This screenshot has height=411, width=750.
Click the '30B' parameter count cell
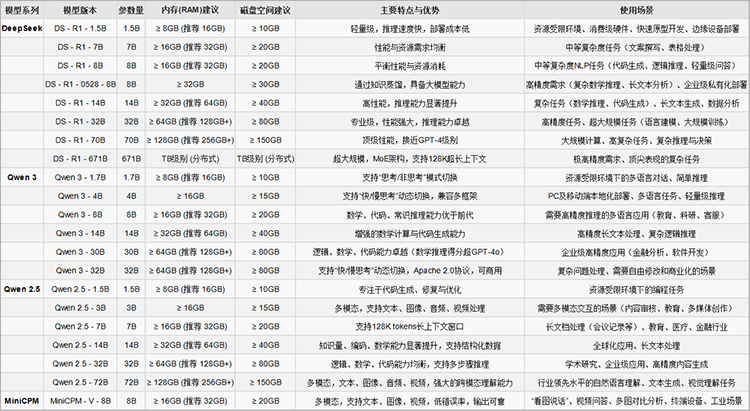coord(131,252)
